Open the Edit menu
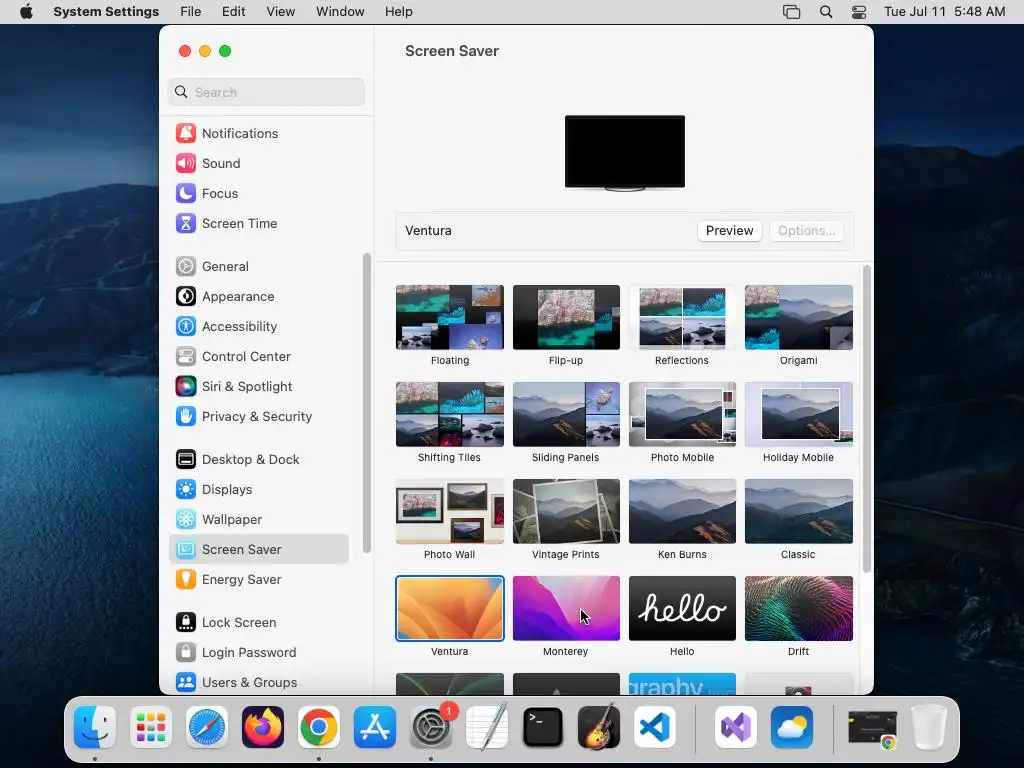 point(233,12)
